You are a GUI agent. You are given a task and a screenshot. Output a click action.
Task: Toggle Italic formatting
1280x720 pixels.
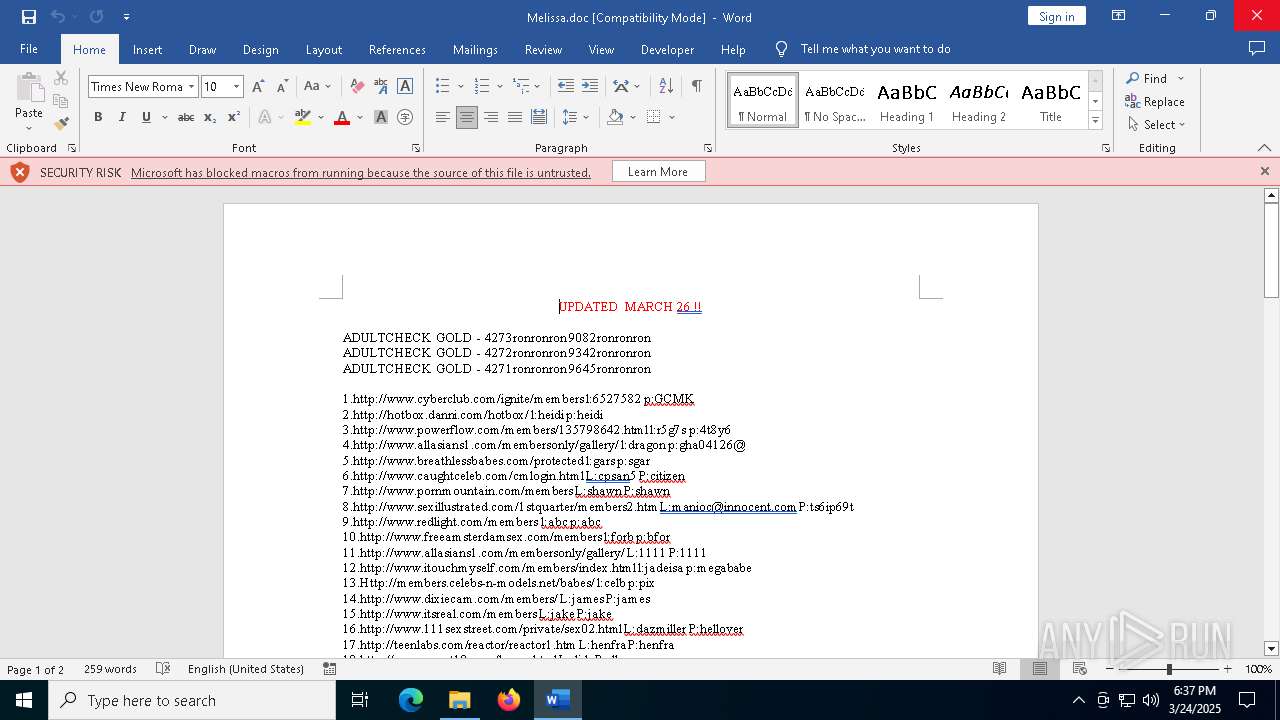pyautogui.click(x=122, y=117)
